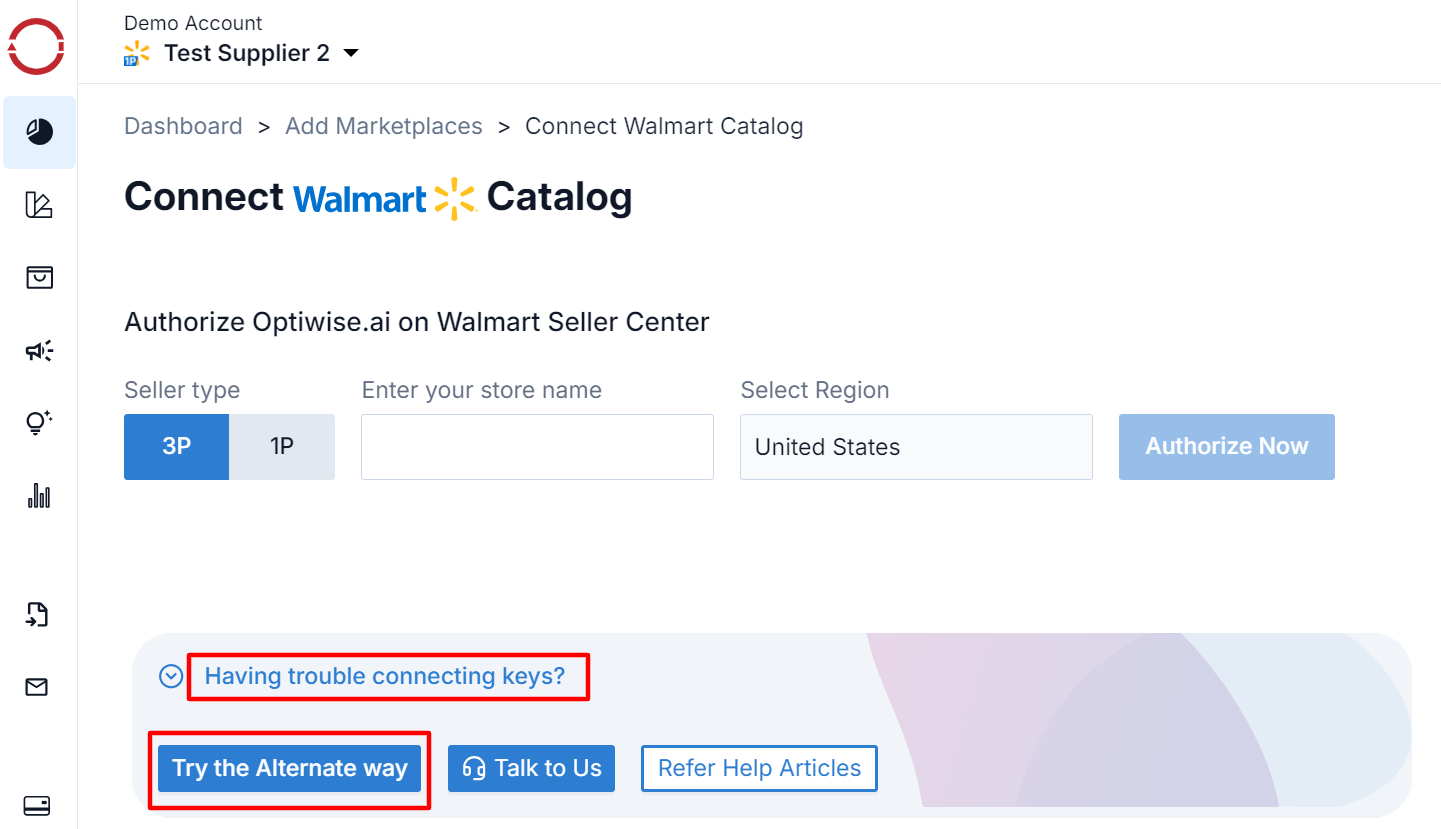Click the Authorize Now button
The width and height of the screenshot is (1441, 829).
coord(1227,447)
